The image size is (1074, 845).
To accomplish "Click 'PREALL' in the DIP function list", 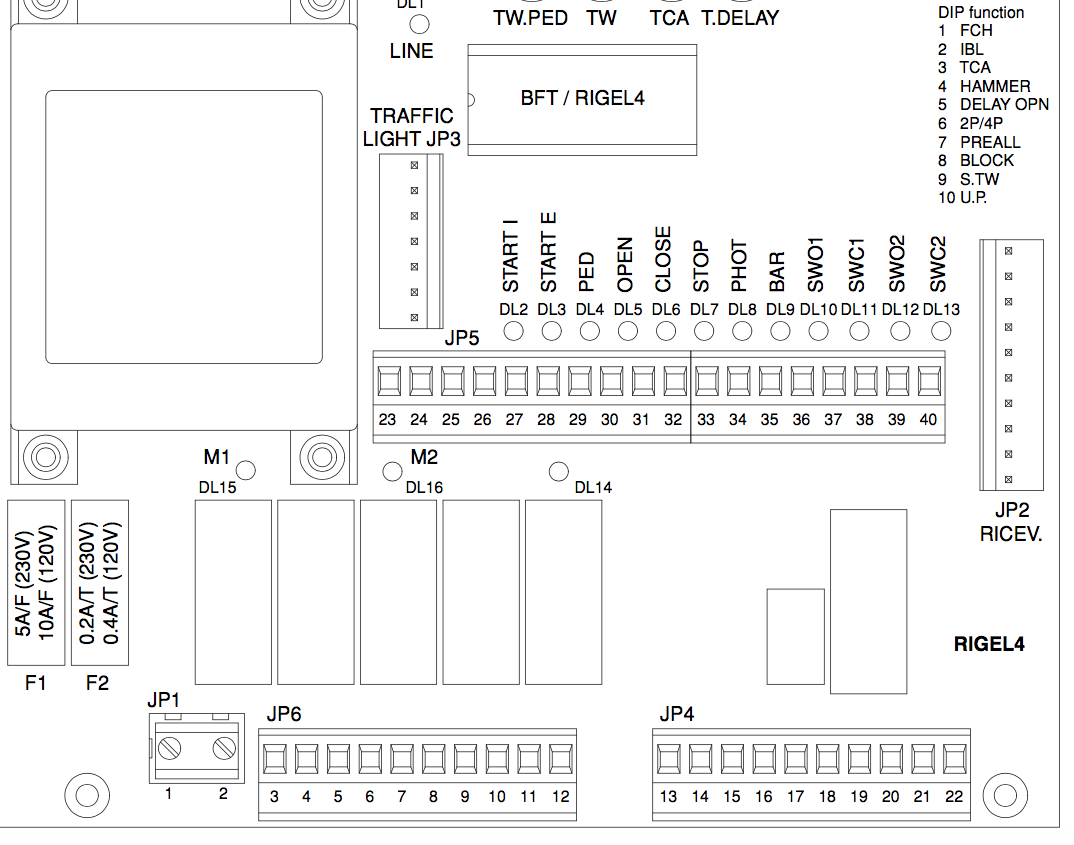I will click(x=990, y=142).
